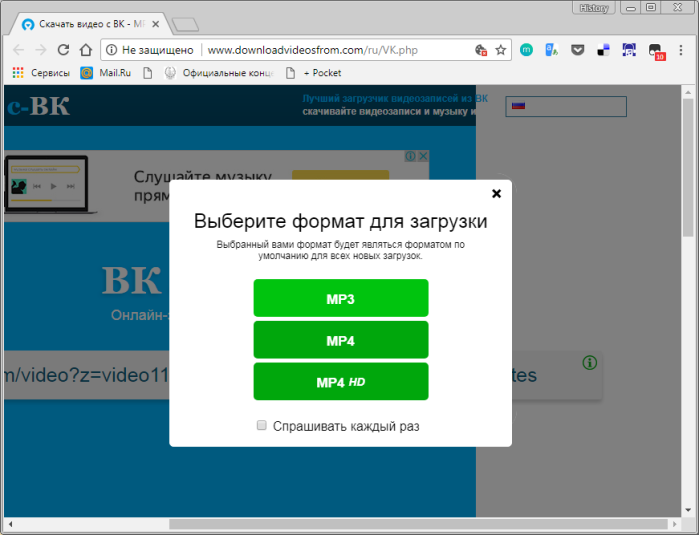This screenshot has width=699, height=535.
Task: Close the 'Скачать видео с ВК' tab
Action: coord(156,24)
